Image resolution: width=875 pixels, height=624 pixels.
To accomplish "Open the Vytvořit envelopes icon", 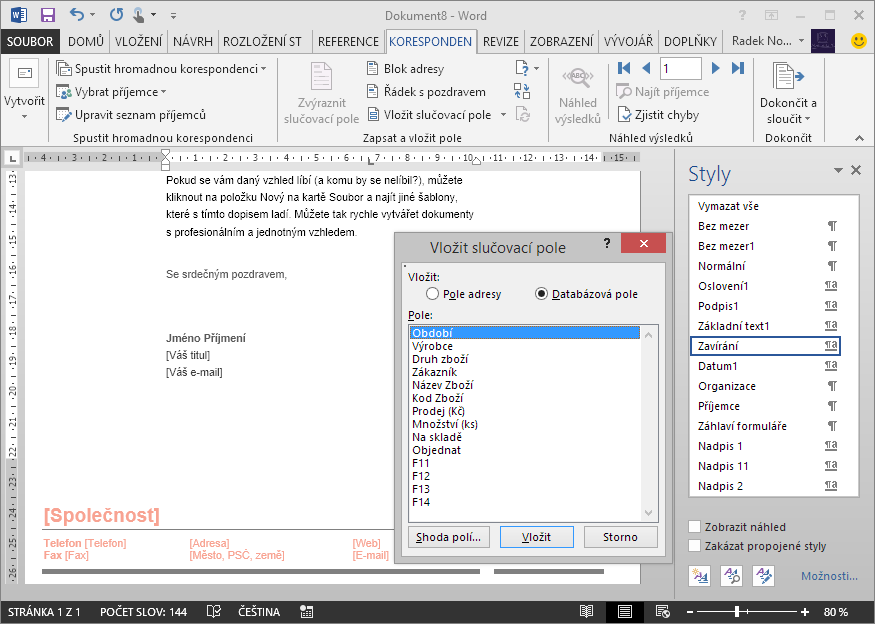I will coord(24,73).
